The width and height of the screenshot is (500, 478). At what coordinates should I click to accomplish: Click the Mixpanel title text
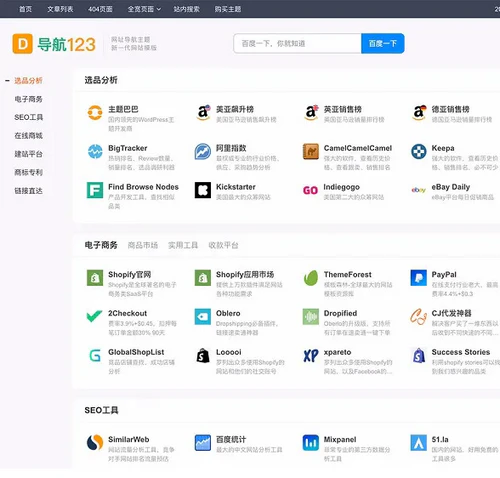point(340,439)
